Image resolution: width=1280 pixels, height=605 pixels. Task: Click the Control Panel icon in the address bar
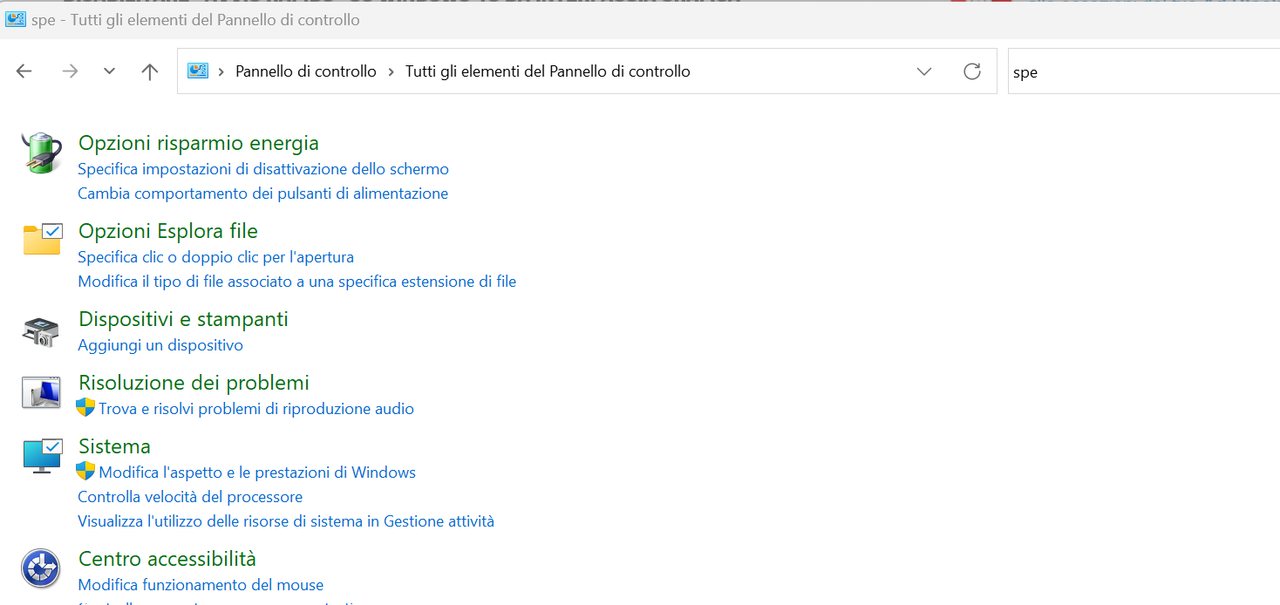(198, 71)
